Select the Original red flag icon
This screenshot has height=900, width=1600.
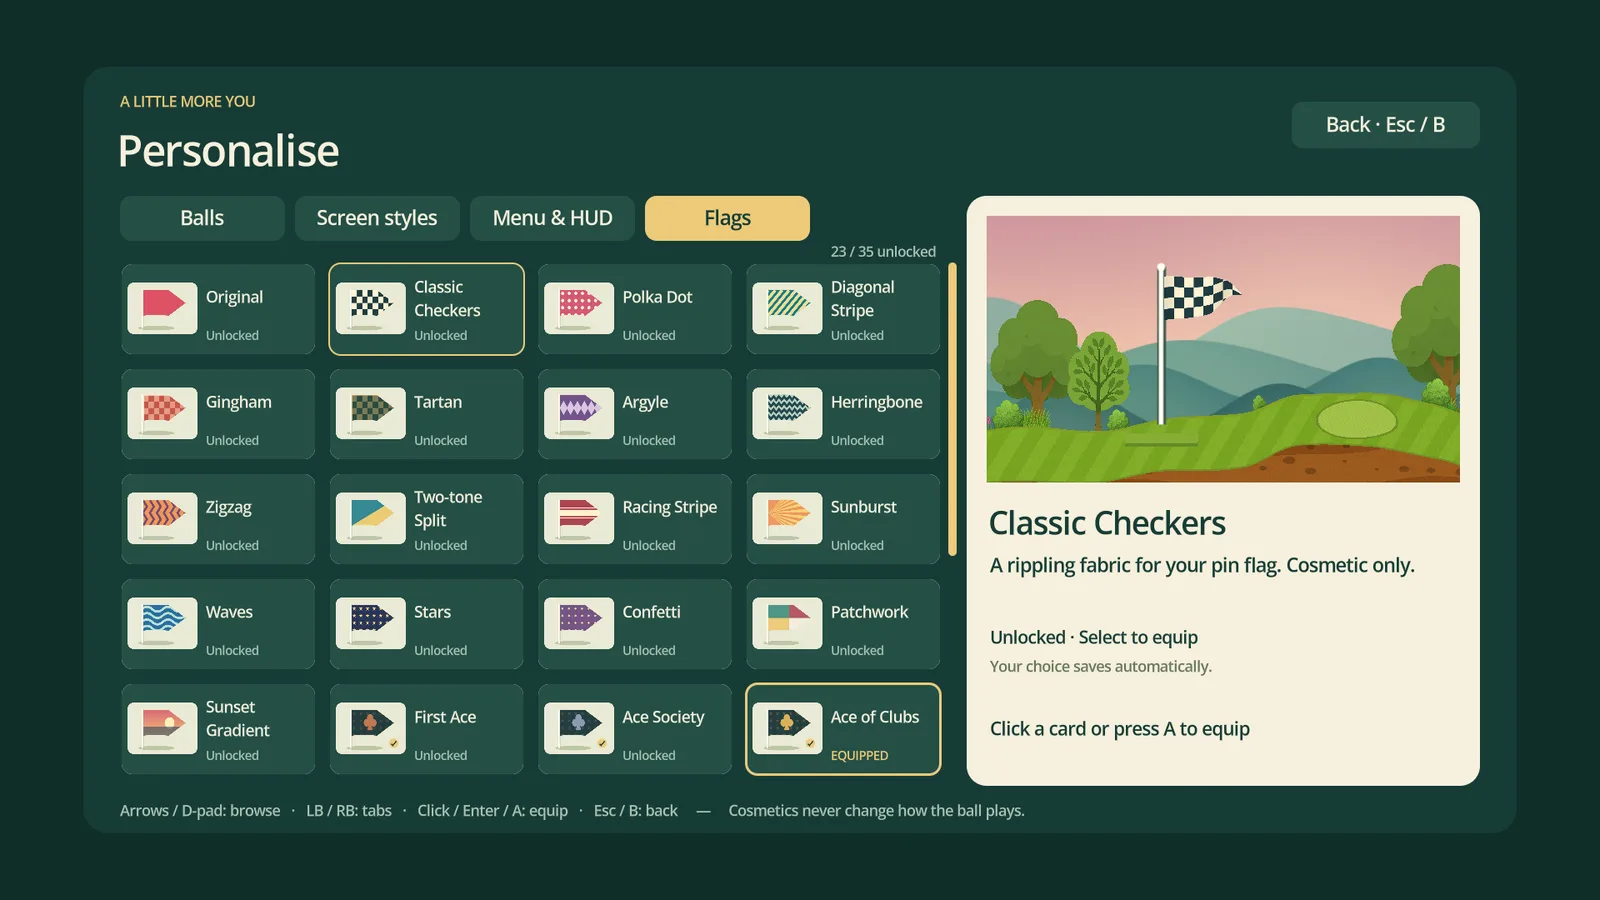click(x=162, y=308)
